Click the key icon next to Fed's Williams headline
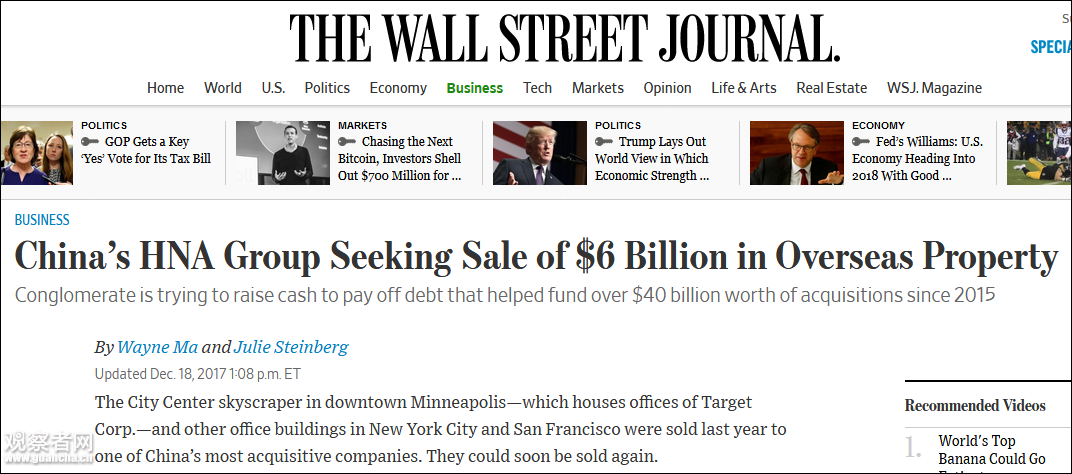Image resolution: width=1072 pixels, height=474 pixels. (x=861, y=142)
